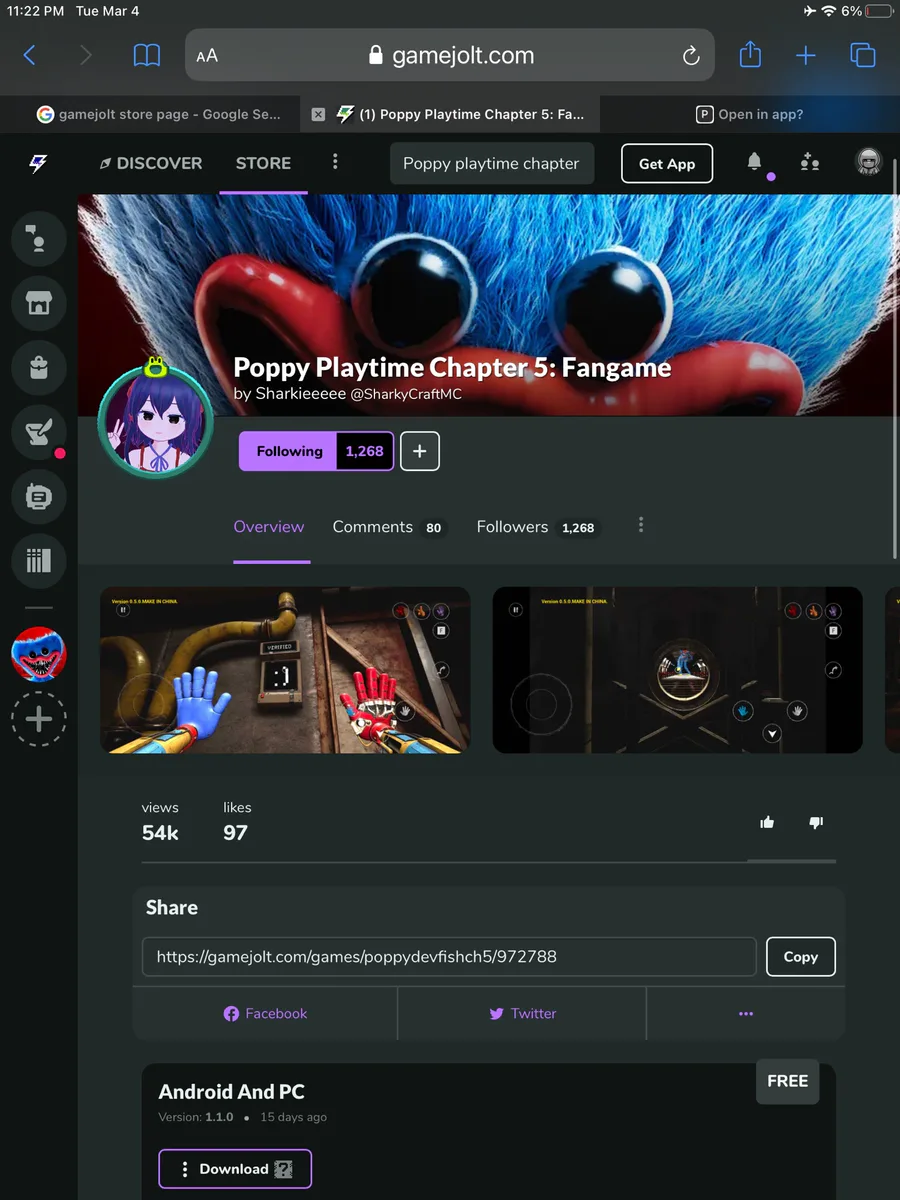Open user account avatar menu
This screenshot has height=1200, width=900.
[869, 162]
